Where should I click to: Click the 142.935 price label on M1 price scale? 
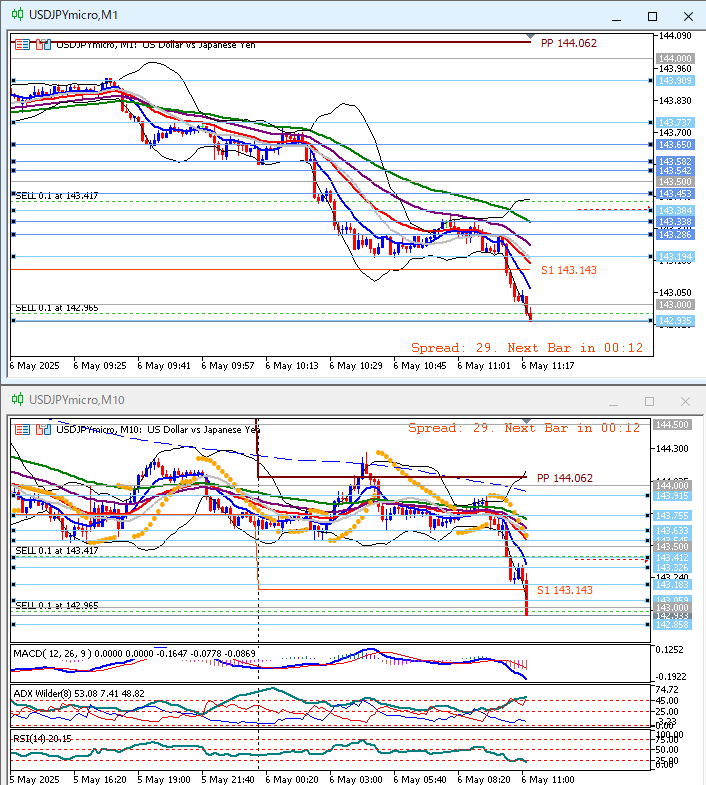(675, 321)
